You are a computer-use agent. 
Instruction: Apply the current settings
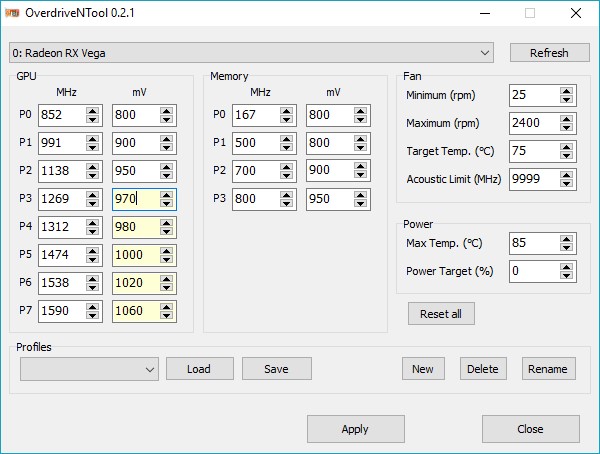(355, 429)
